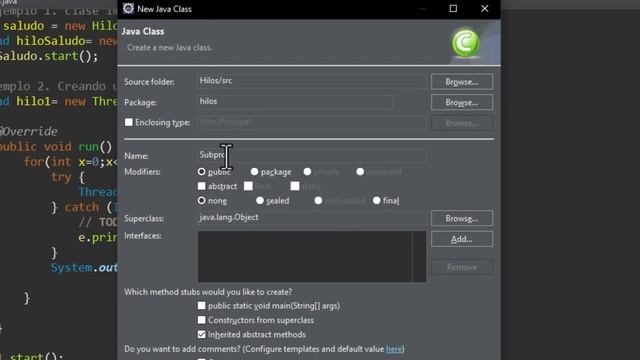Click inside the Interfaces list box
This screenshot has width=640, height=360.
click(312, 256)
